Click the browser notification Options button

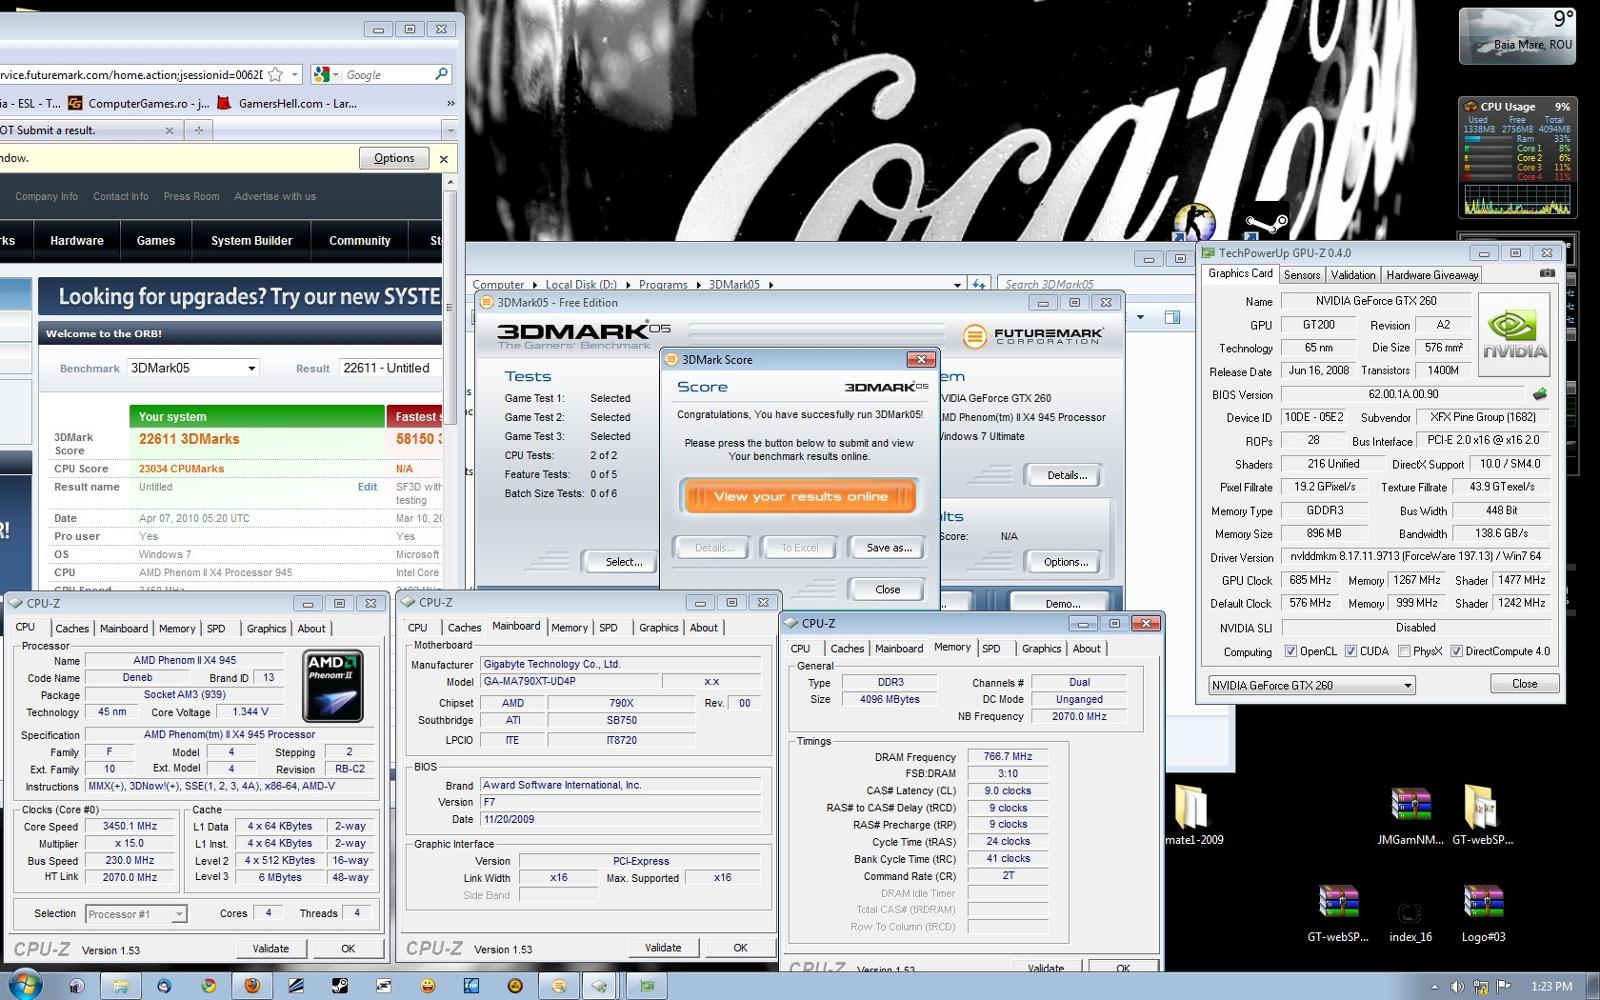tap(394, 158)
